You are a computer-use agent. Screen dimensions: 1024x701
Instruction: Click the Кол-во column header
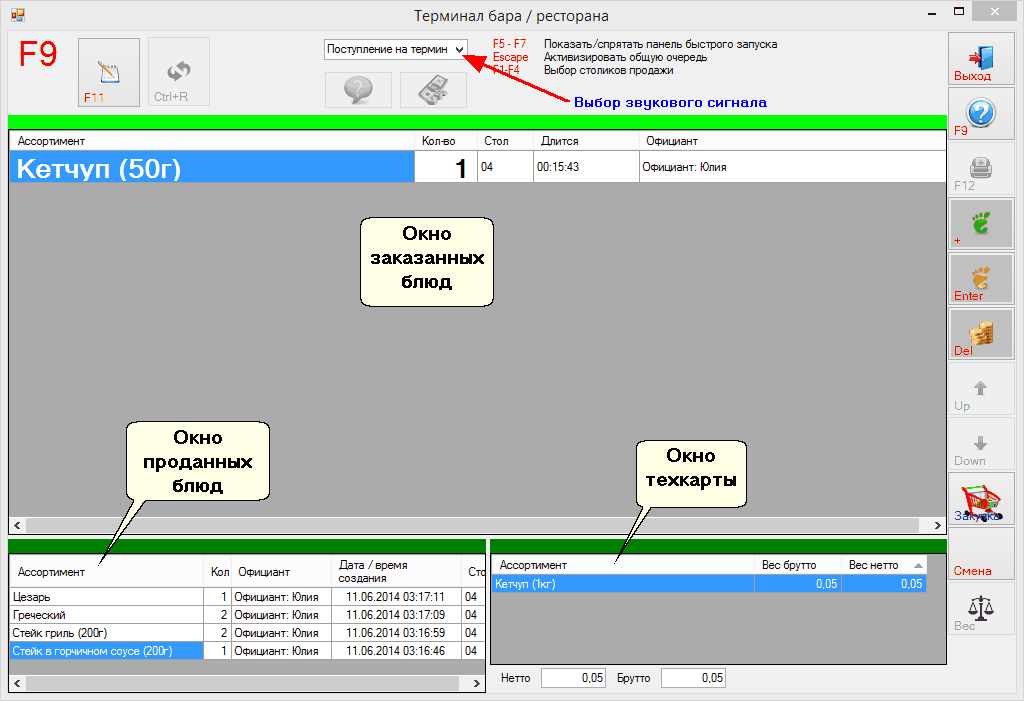[x=446, y=141]
